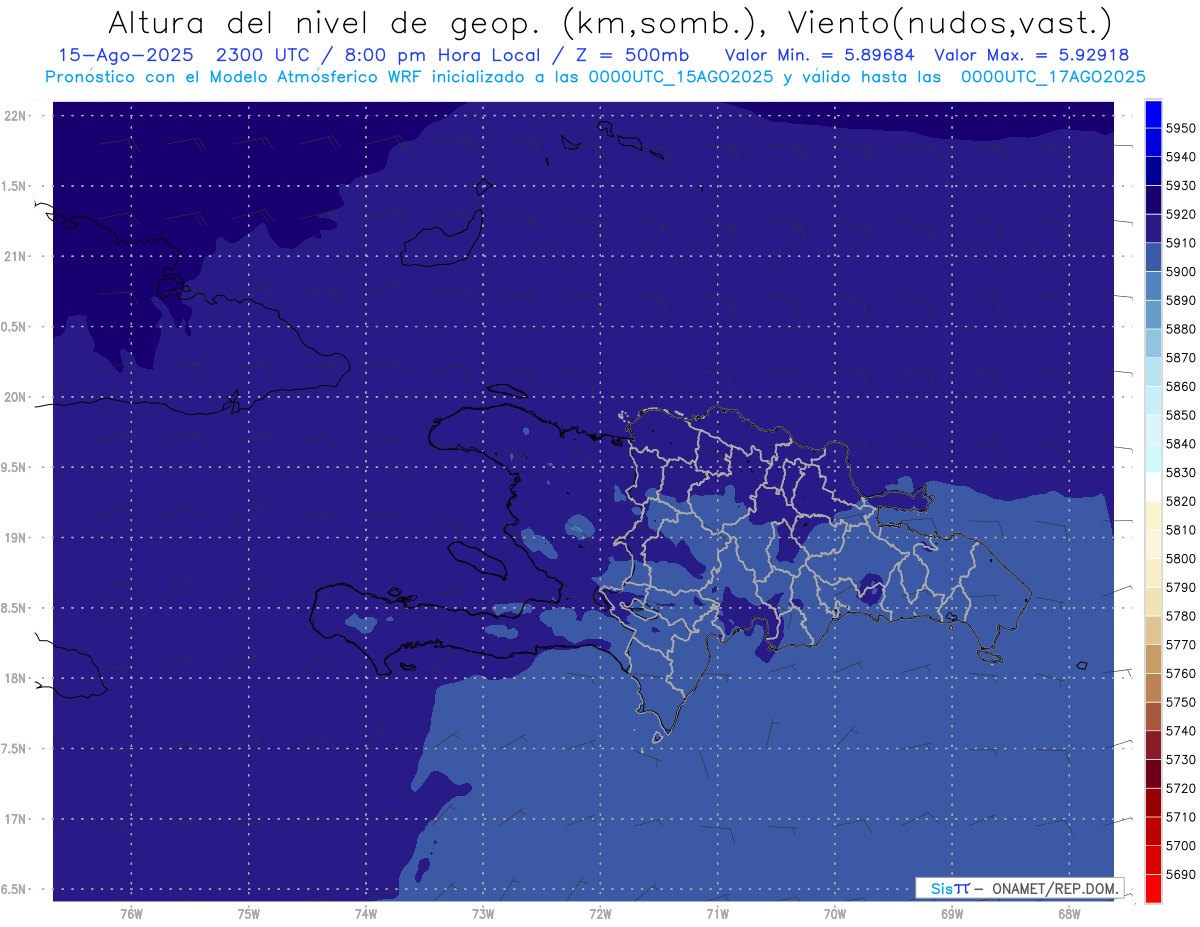The image size is (1200, 927).
Task: Click the legend value "5830"
Action: pyautogui.click(x=1180, y=473)
